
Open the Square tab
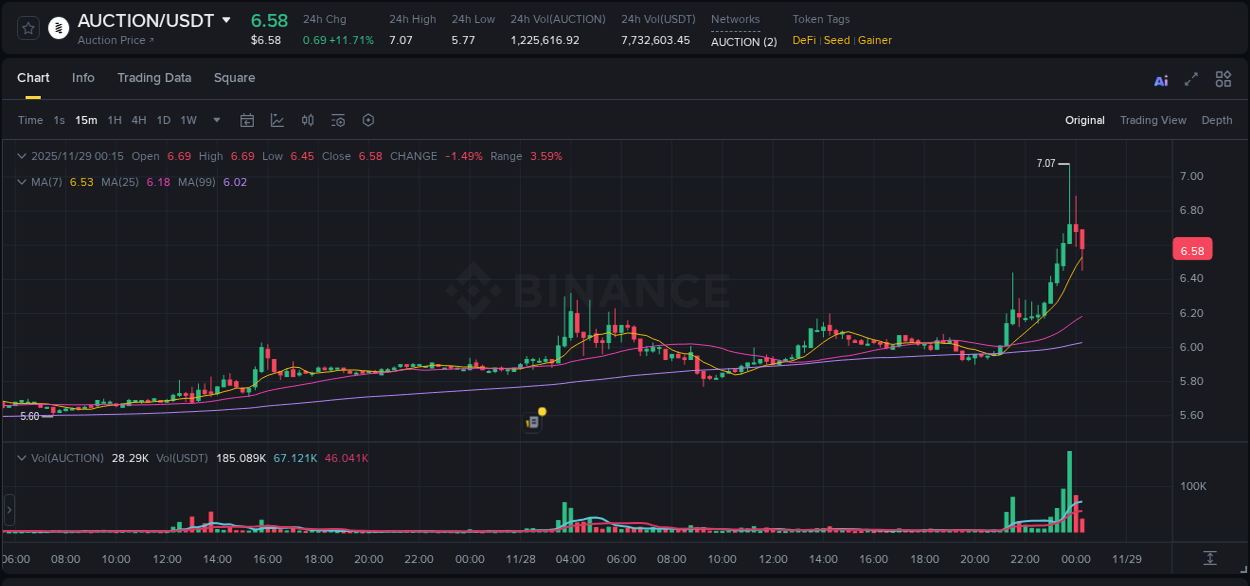pyautogui.click(x=234, y=77)
